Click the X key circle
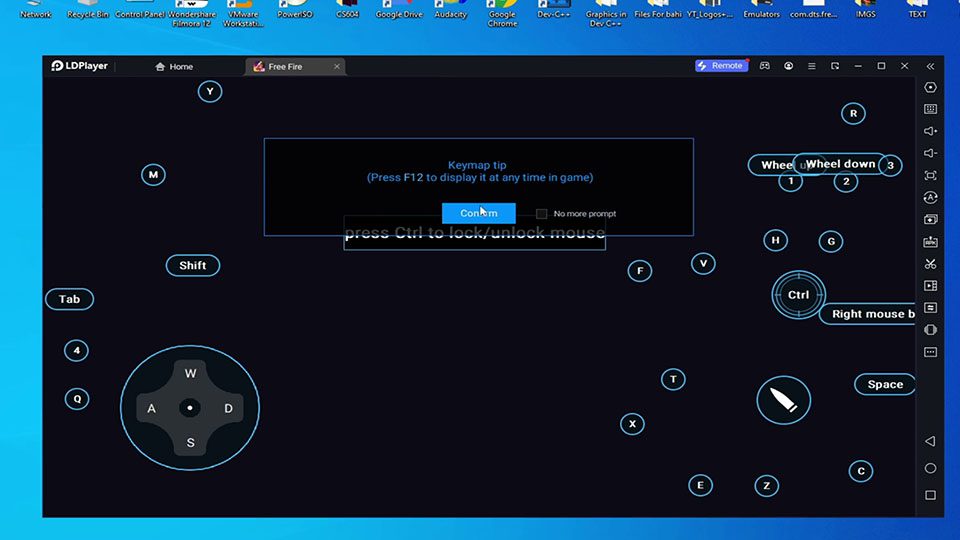The image size is (960, 540). coord(632,424)
